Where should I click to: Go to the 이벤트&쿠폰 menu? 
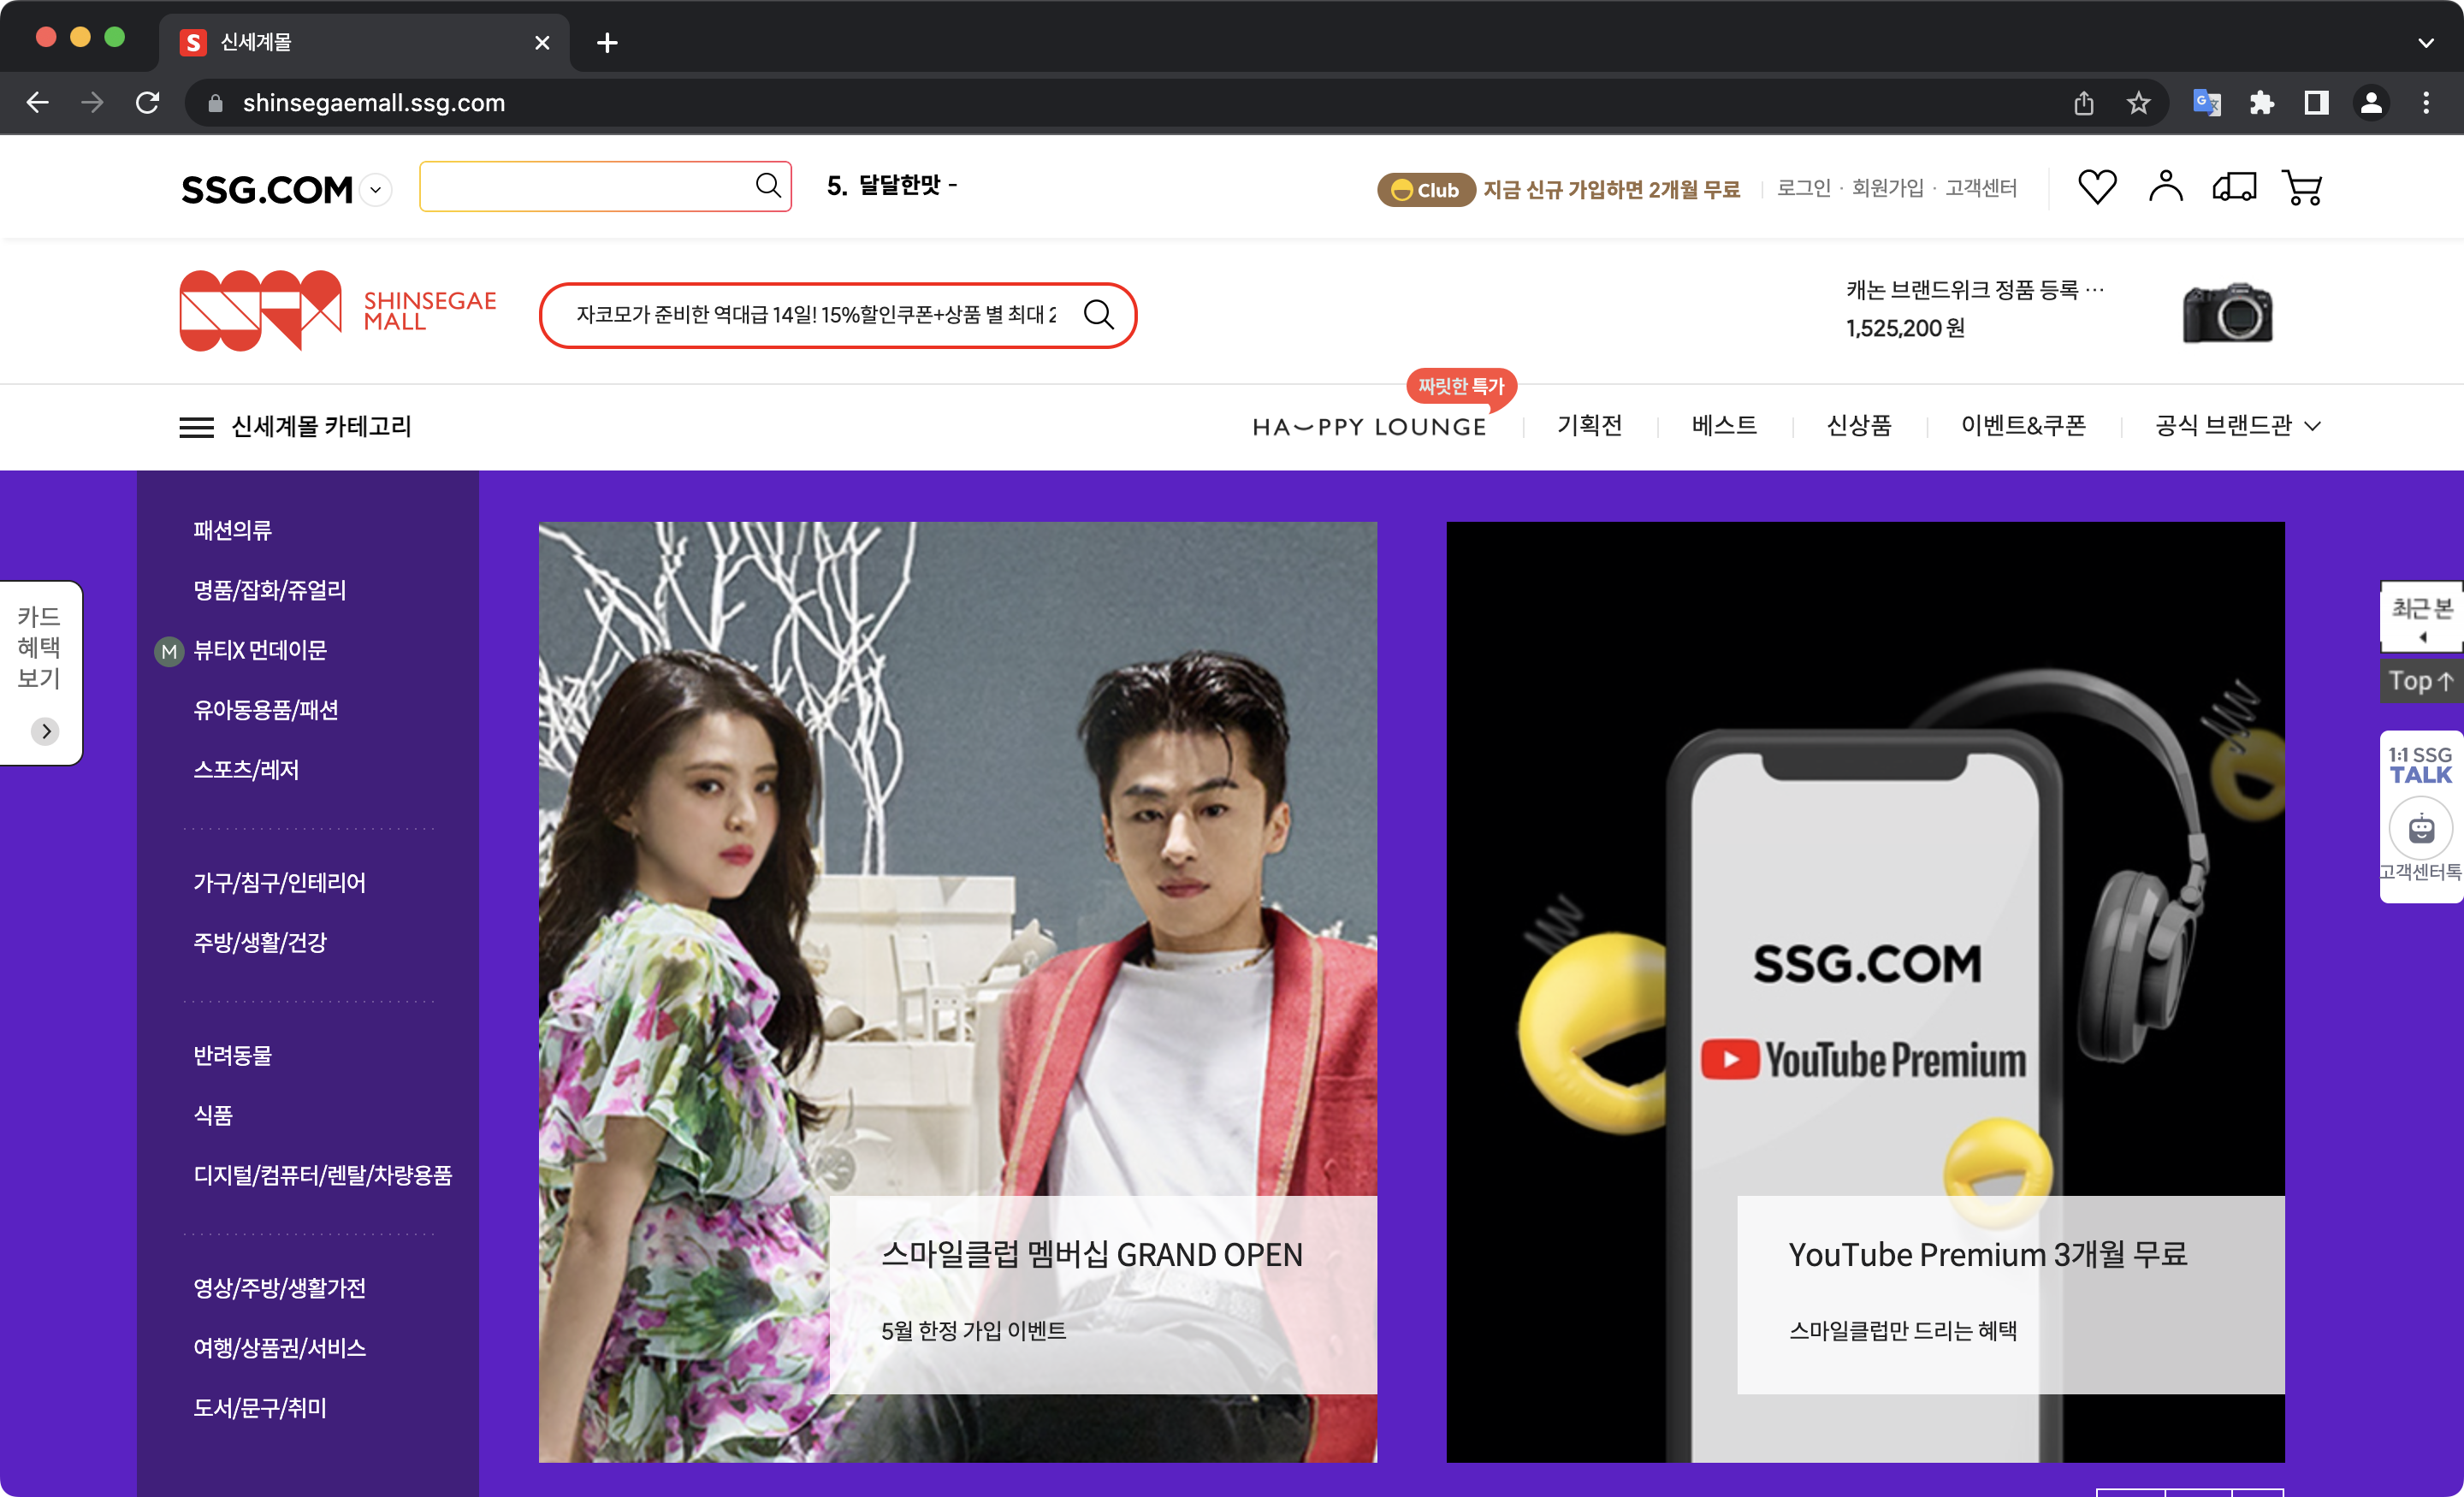pos(2022,426)
